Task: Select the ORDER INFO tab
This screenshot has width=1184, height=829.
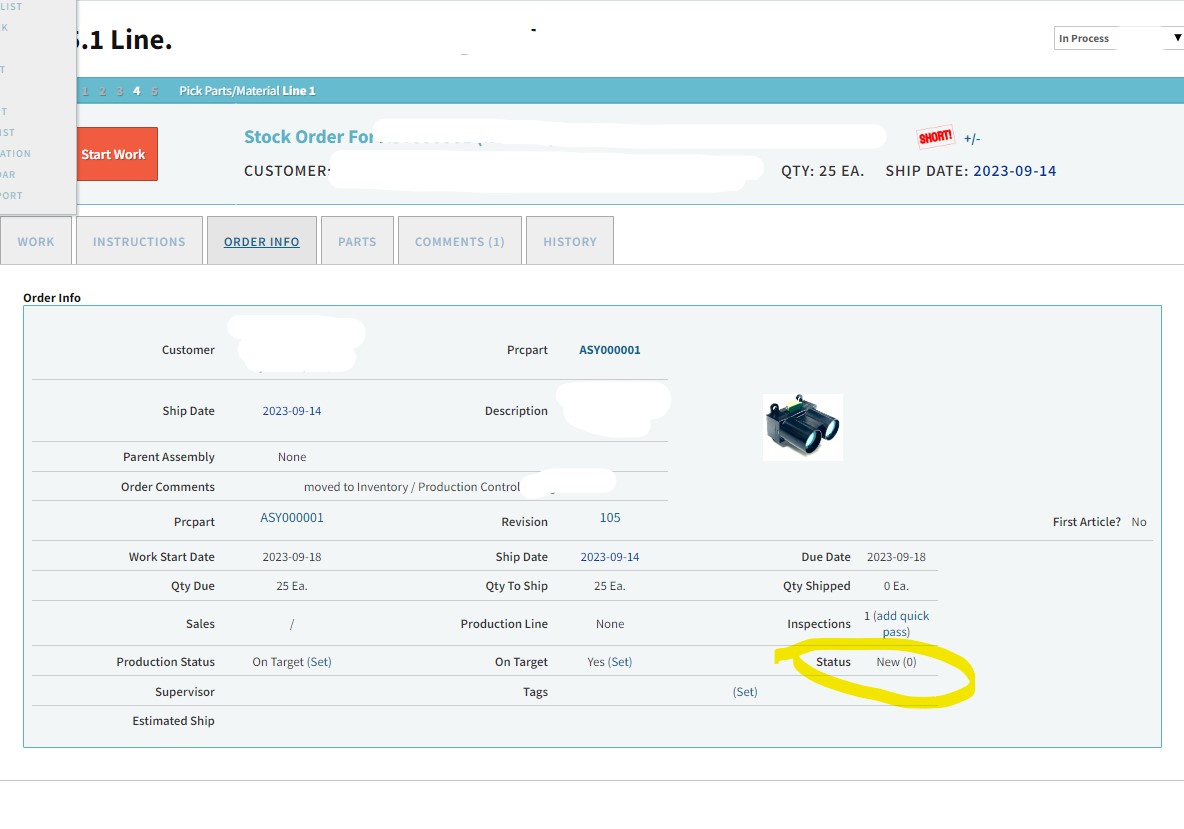Action: (x=261, y=241)
